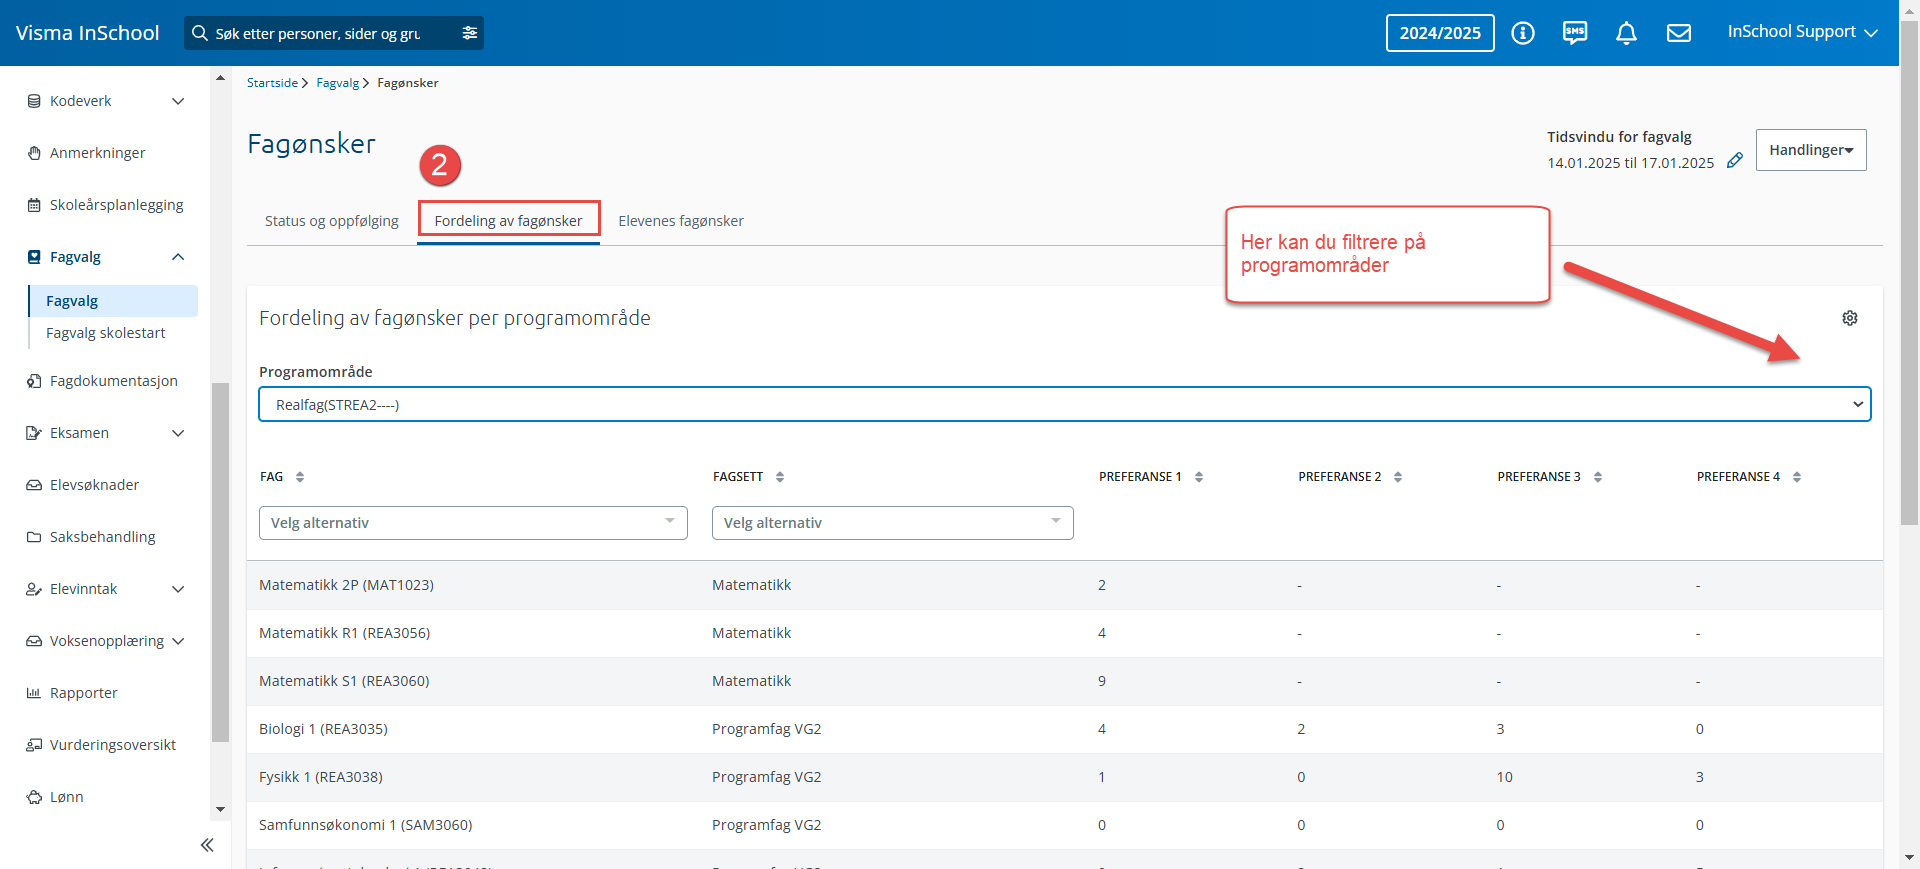Click Fysikk 1 preferanse 3 value 10
Image resolution: width=1920 pixels, height=869 pixels.
[1504, 777]
